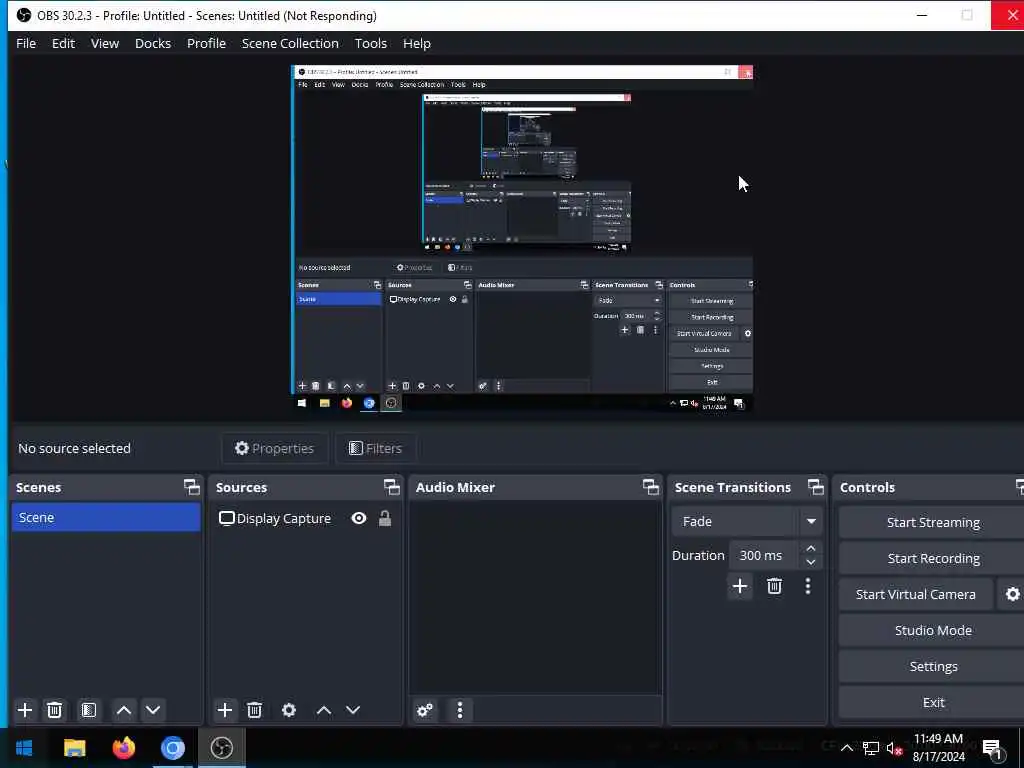Open the View menu
Viewport: 1024px width, 768px height.
pyautogui.click(x=104, y=43)
